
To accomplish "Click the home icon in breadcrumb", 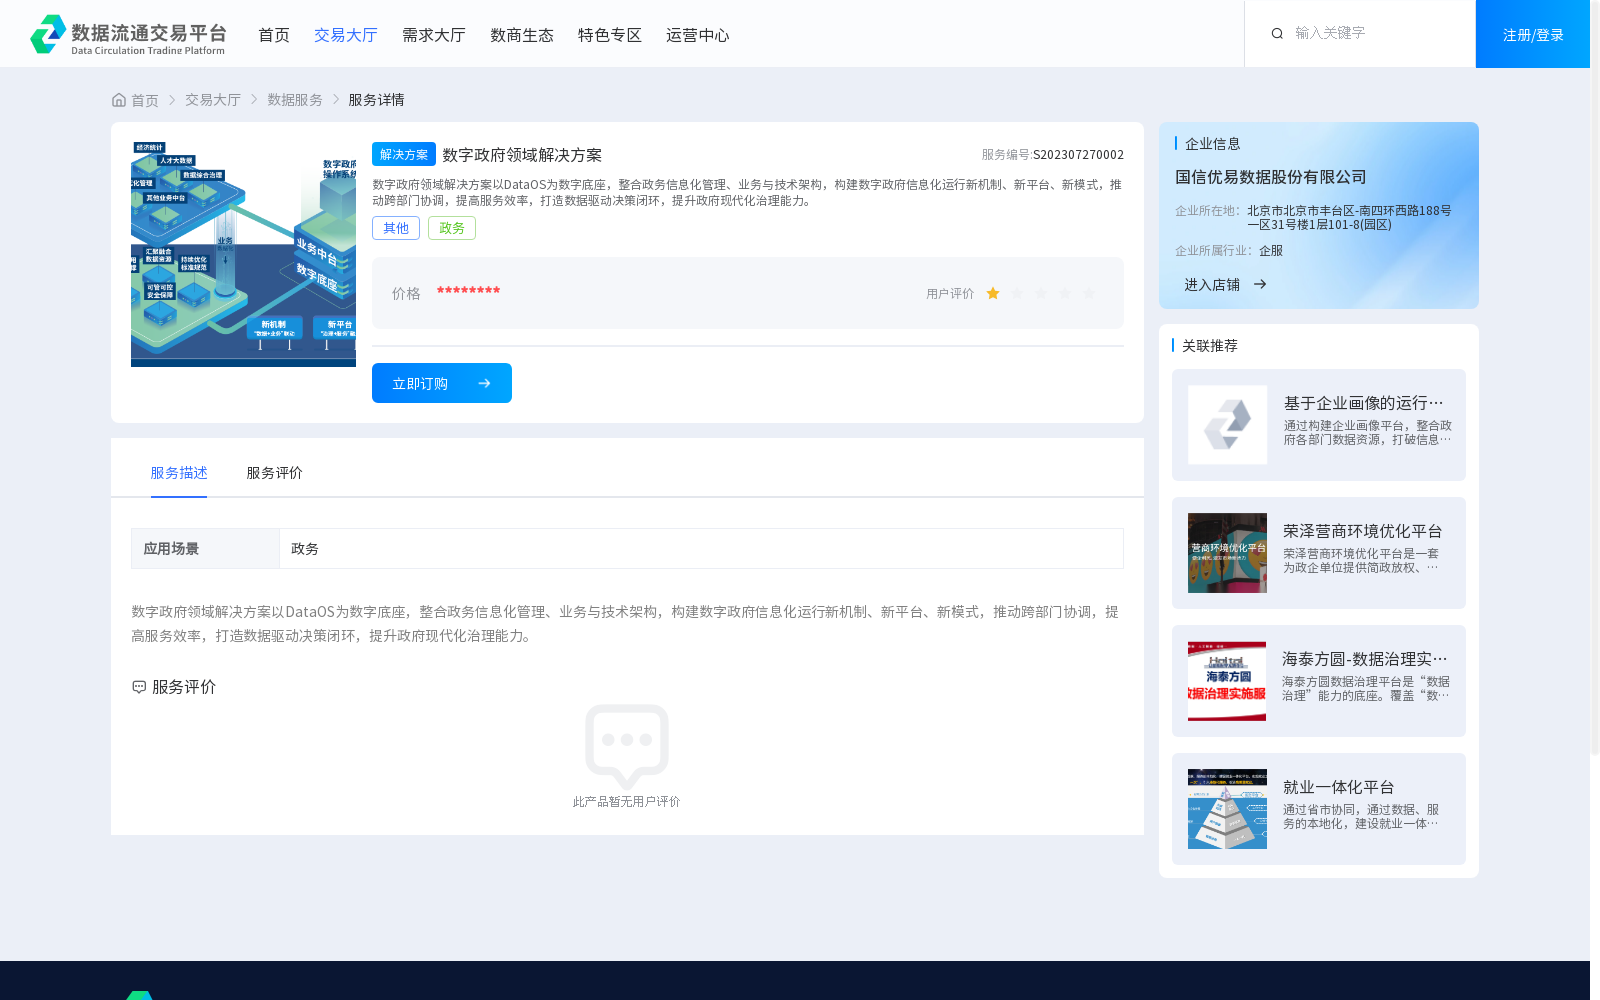I will 119,100.
